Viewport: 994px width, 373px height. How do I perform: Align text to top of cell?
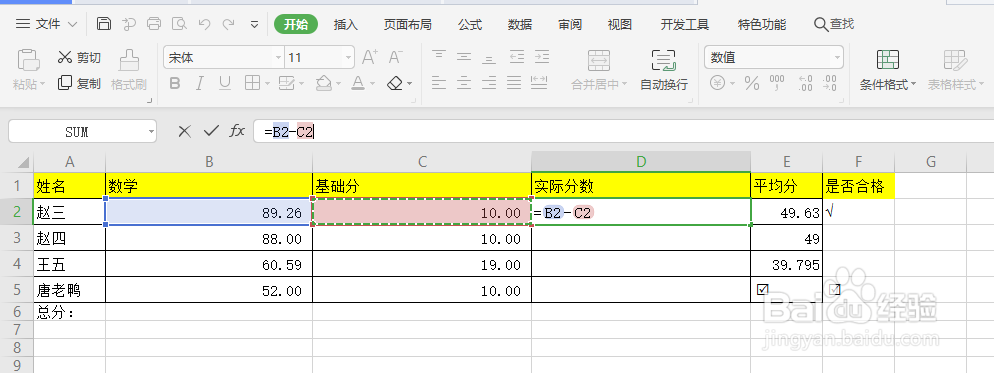click(439, 56)
